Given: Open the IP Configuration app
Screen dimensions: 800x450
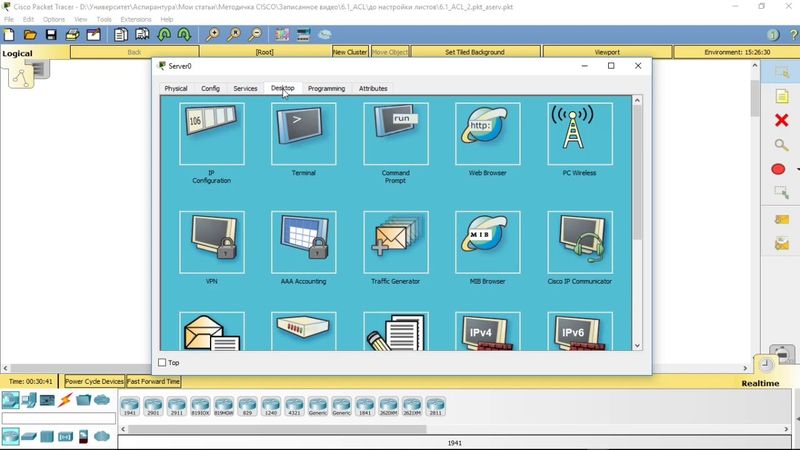Looking at the screenshot, I should [212, 134].
